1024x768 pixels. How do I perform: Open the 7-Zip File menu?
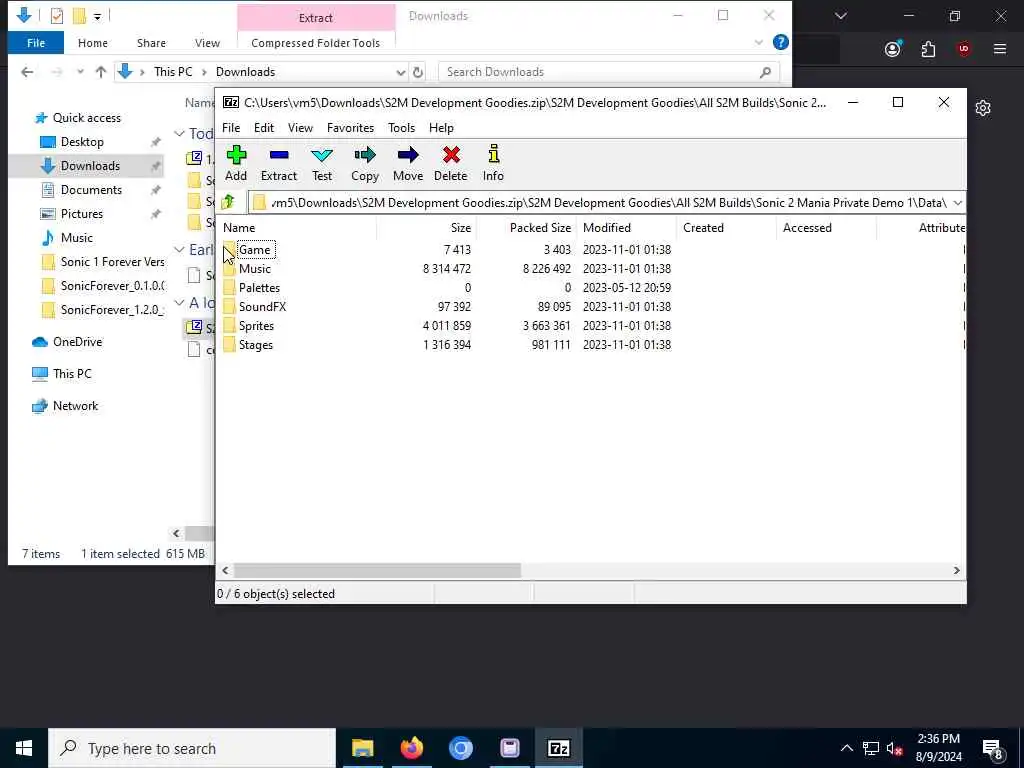[231, 128]
